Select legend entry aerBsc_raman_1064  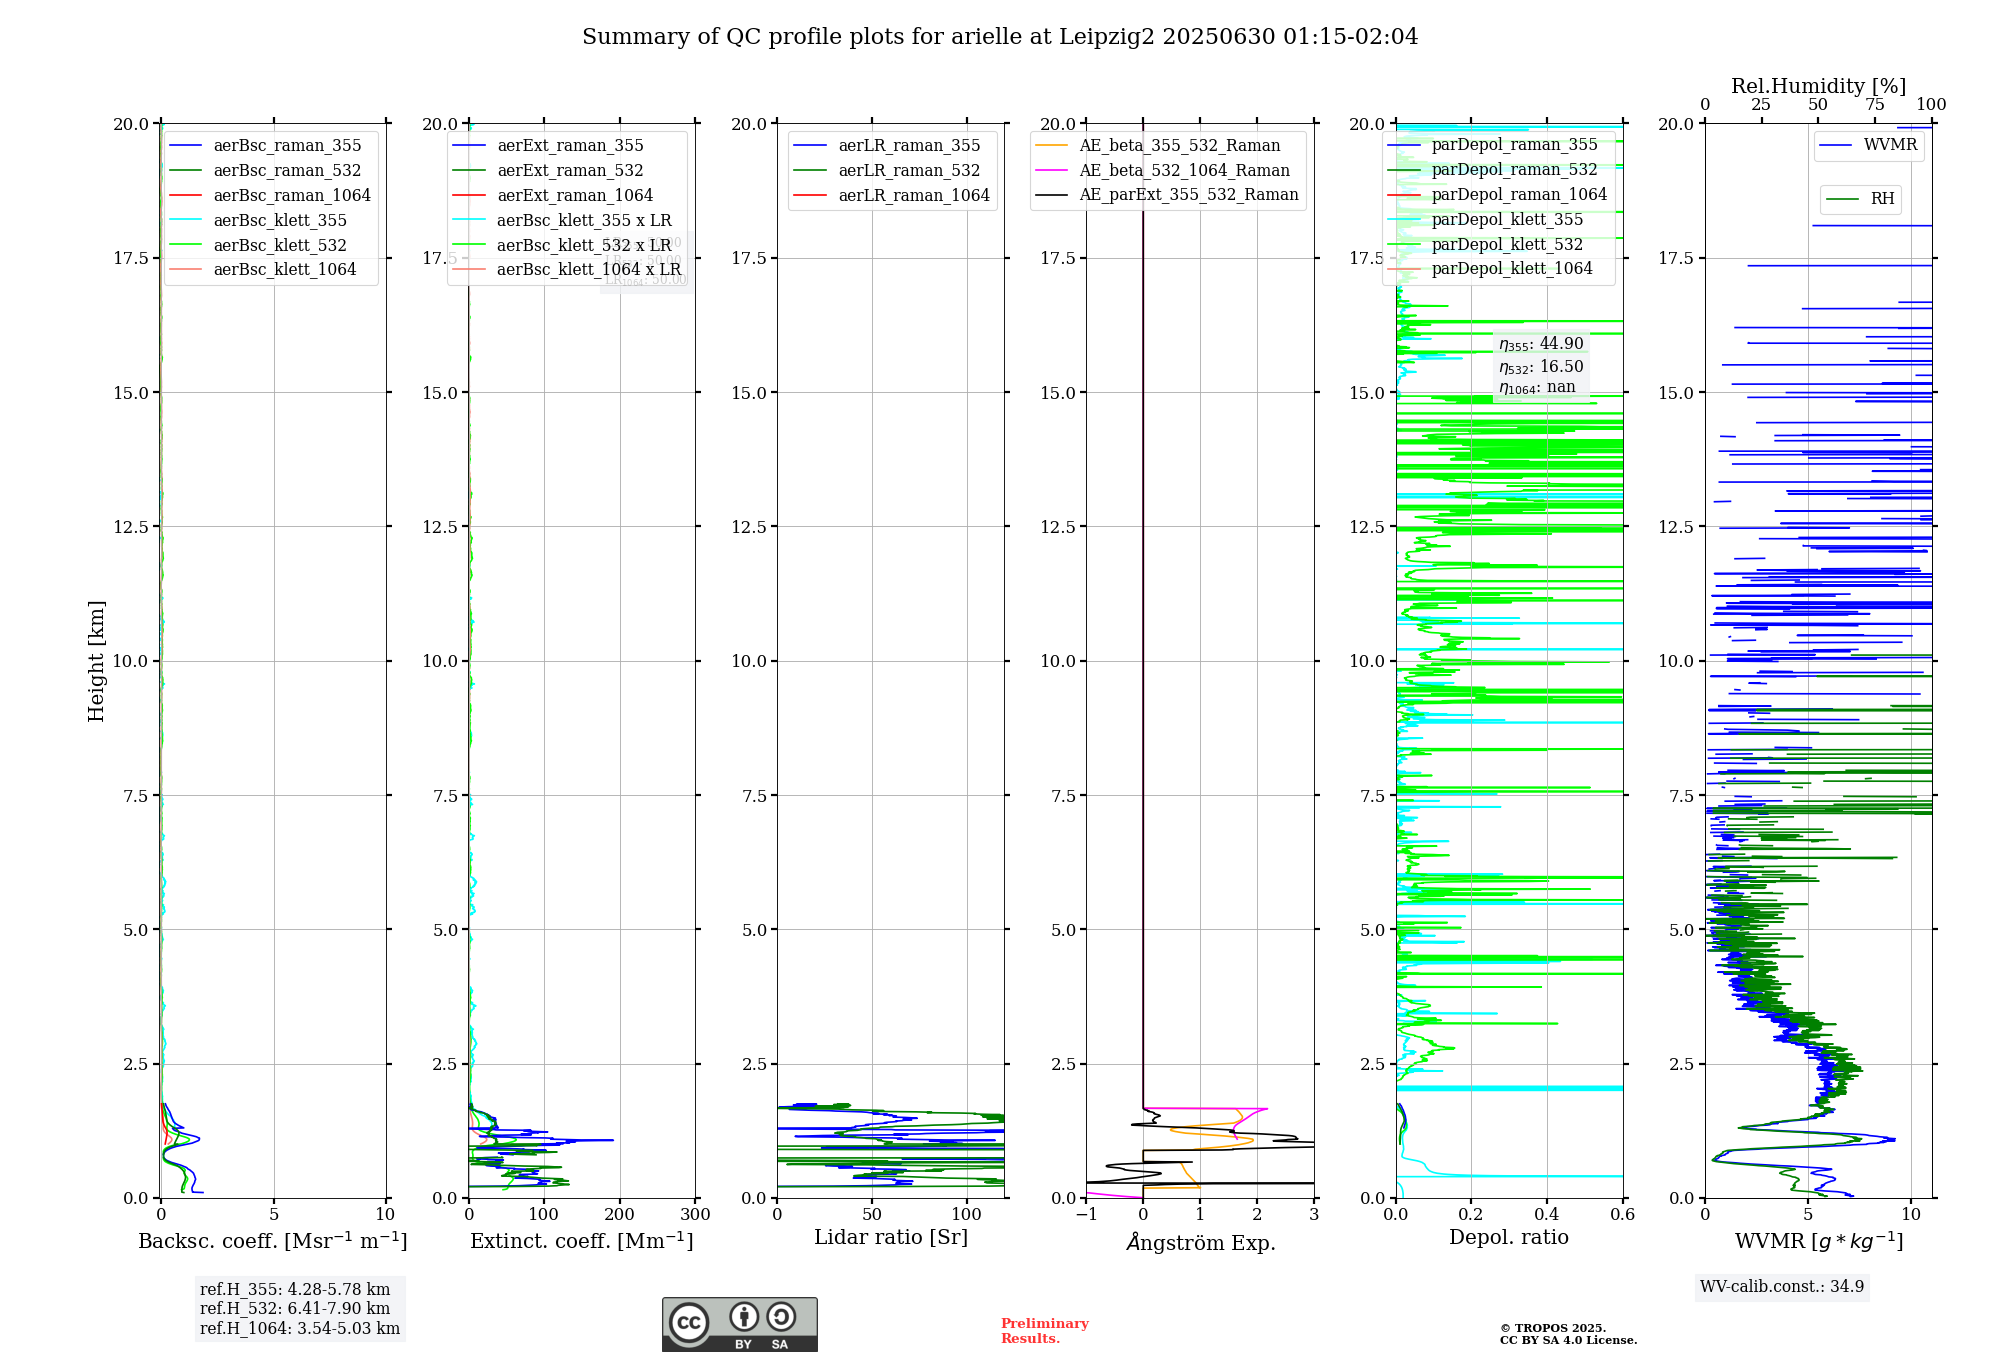point(269,196)
